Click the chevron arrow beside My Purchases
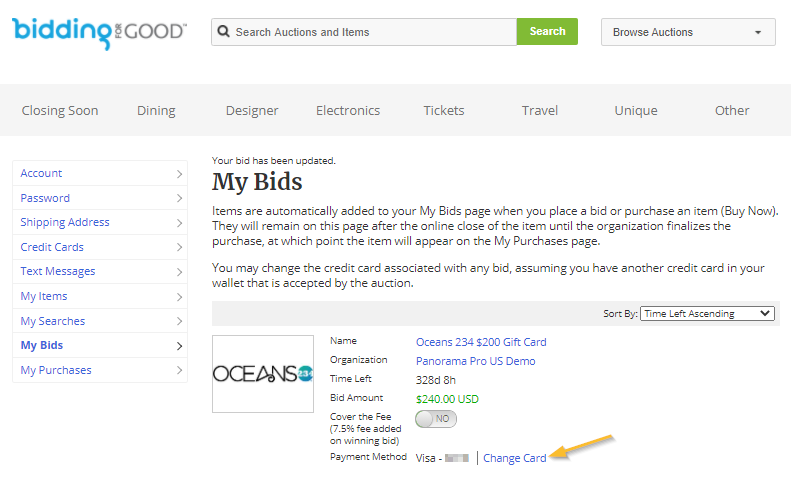Screen dimensions: 791x487 click(x=179, y=370)
